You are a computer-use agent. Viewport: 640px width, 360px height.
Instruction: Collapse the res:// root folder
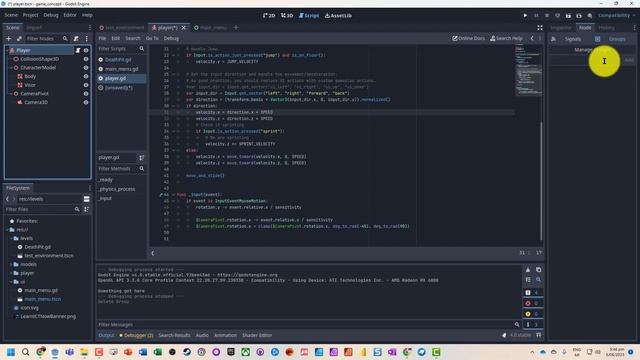(x=7, y=230)
